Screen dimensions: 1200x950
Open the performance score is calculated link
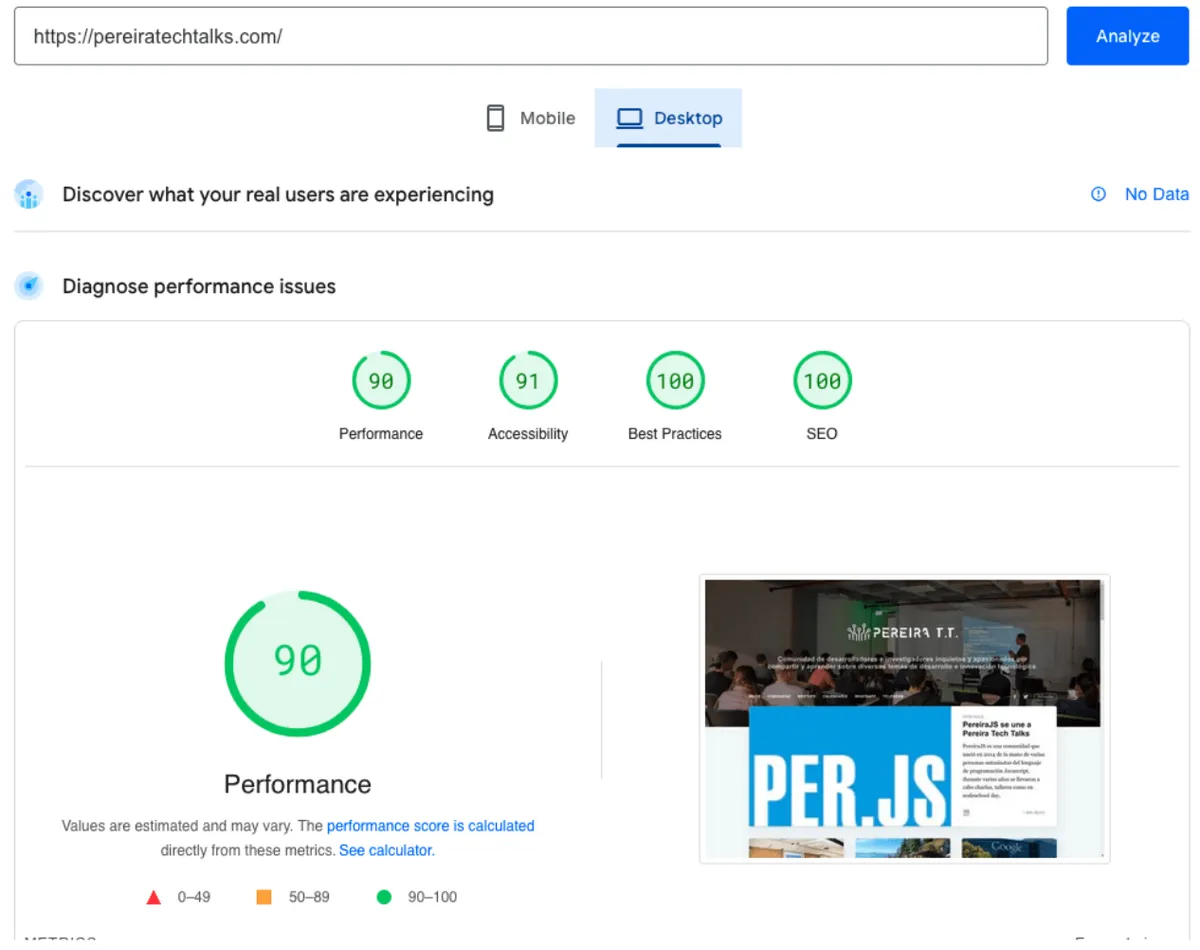click(430, 826)
